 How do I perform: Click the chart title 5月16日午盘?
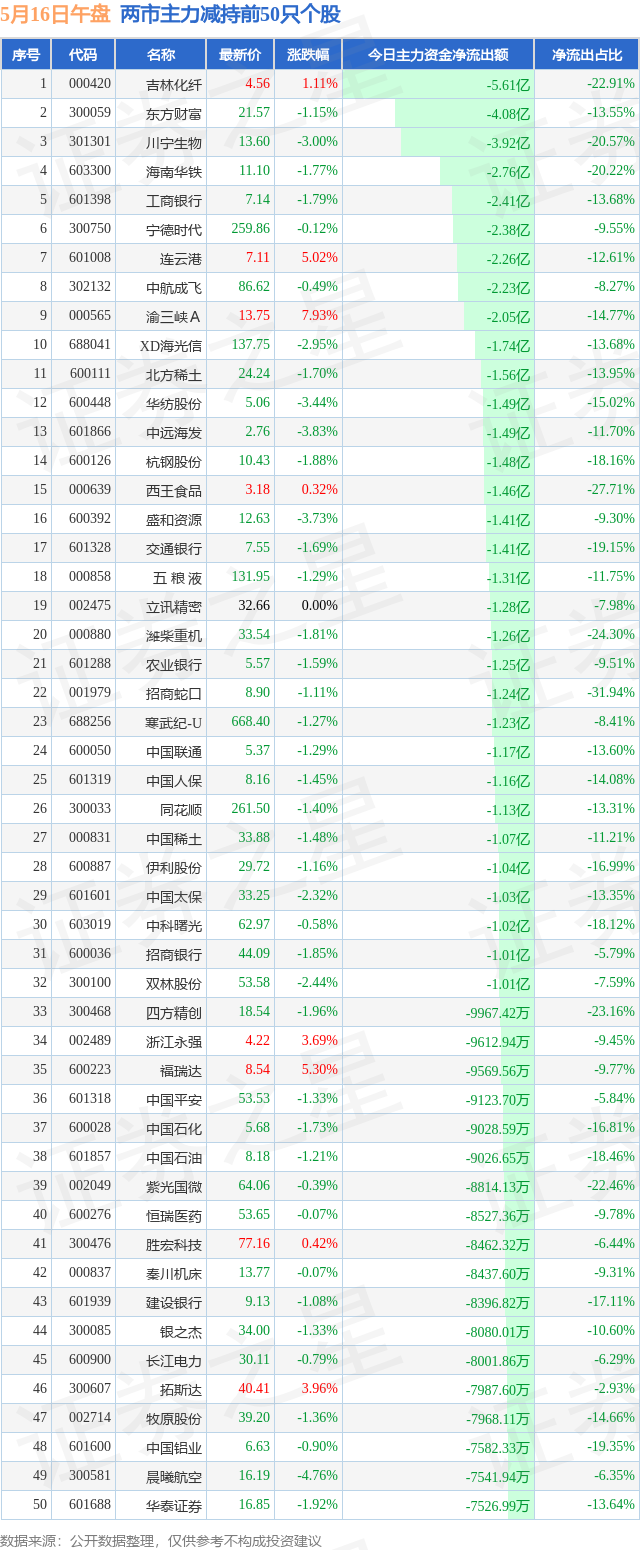coord(56,14)
